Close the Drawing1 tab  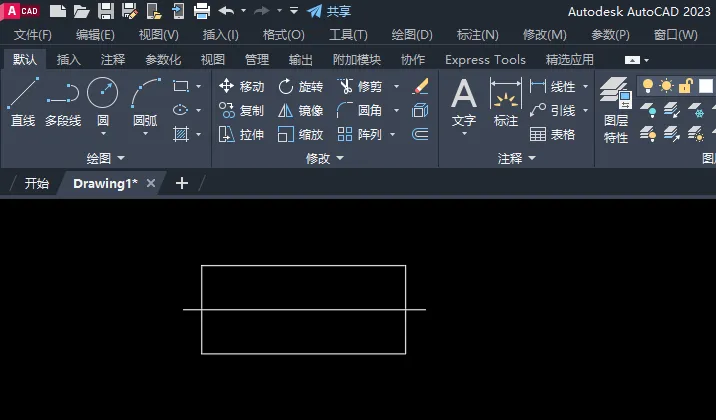tap(151, 183)
